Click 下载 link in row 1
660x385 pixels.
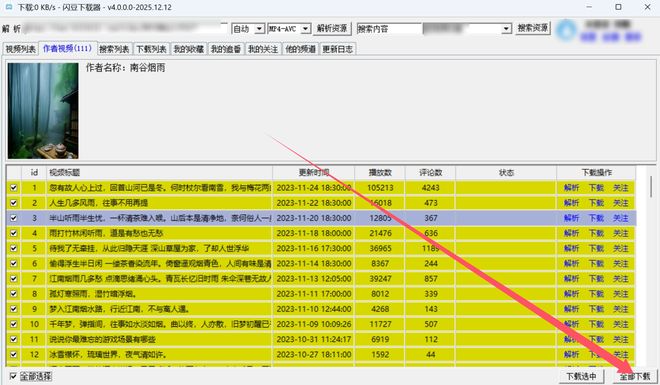click(596, 188)
